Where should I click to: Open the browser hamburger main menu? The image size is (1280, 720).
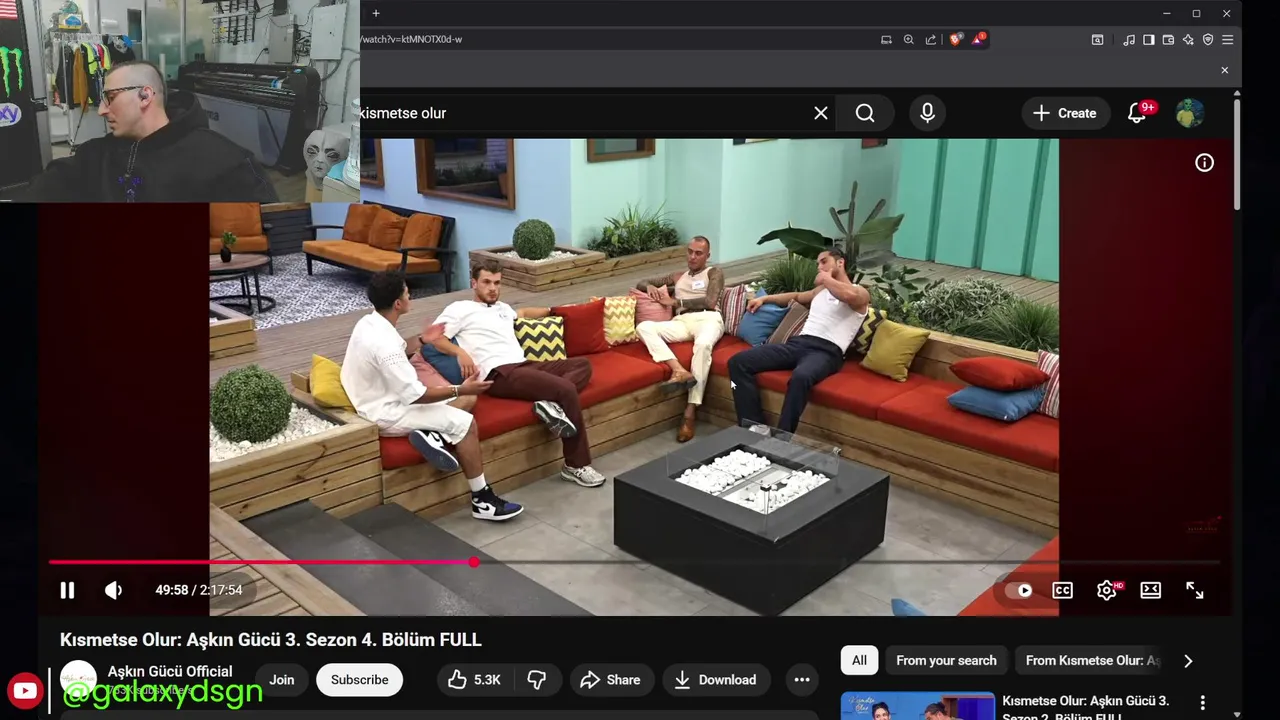tap(1227, 39)
